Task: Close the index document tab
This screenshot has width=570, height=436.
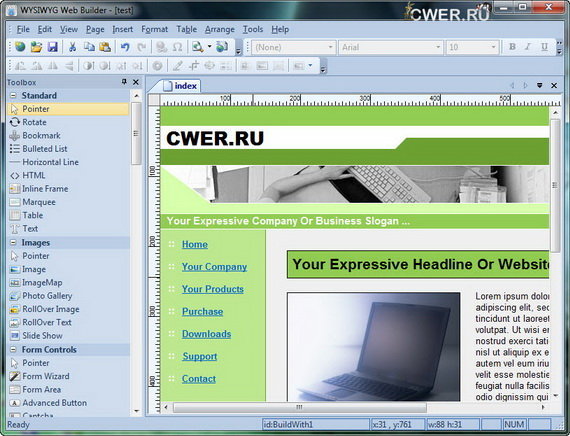Action: pos(554,85)
